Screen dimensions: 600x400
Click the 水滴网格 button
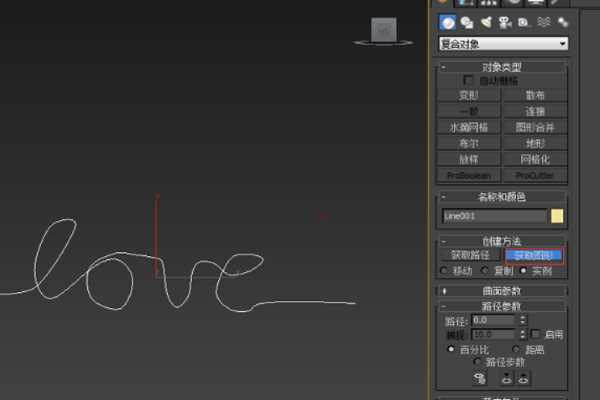pyautogui.click(x=469, y=127)
